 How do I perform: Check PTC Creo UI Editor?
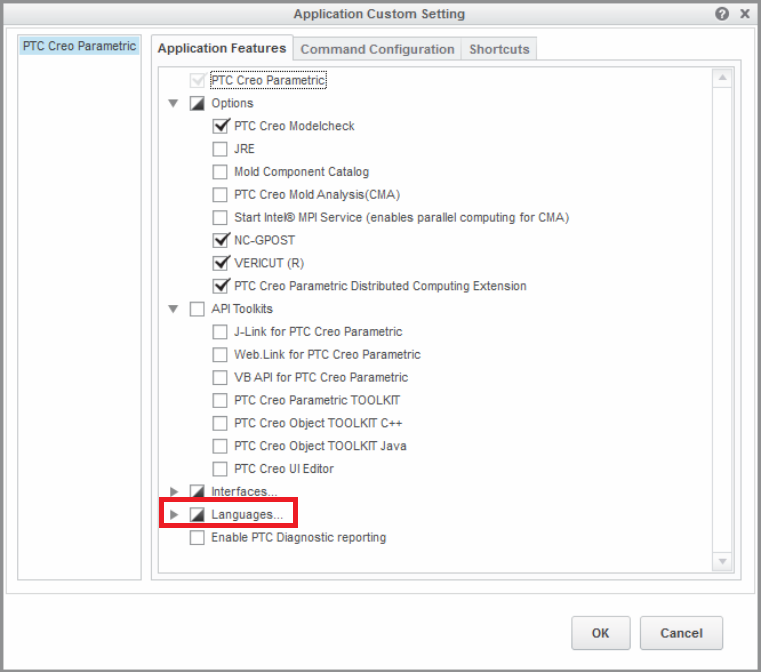tap(220, 468)
